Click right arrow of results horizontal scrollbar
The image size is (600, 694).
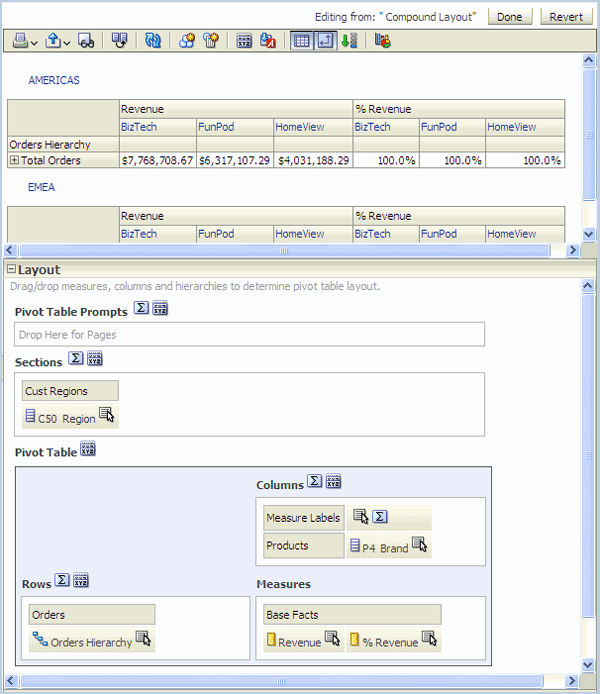[x=573, y=250]
